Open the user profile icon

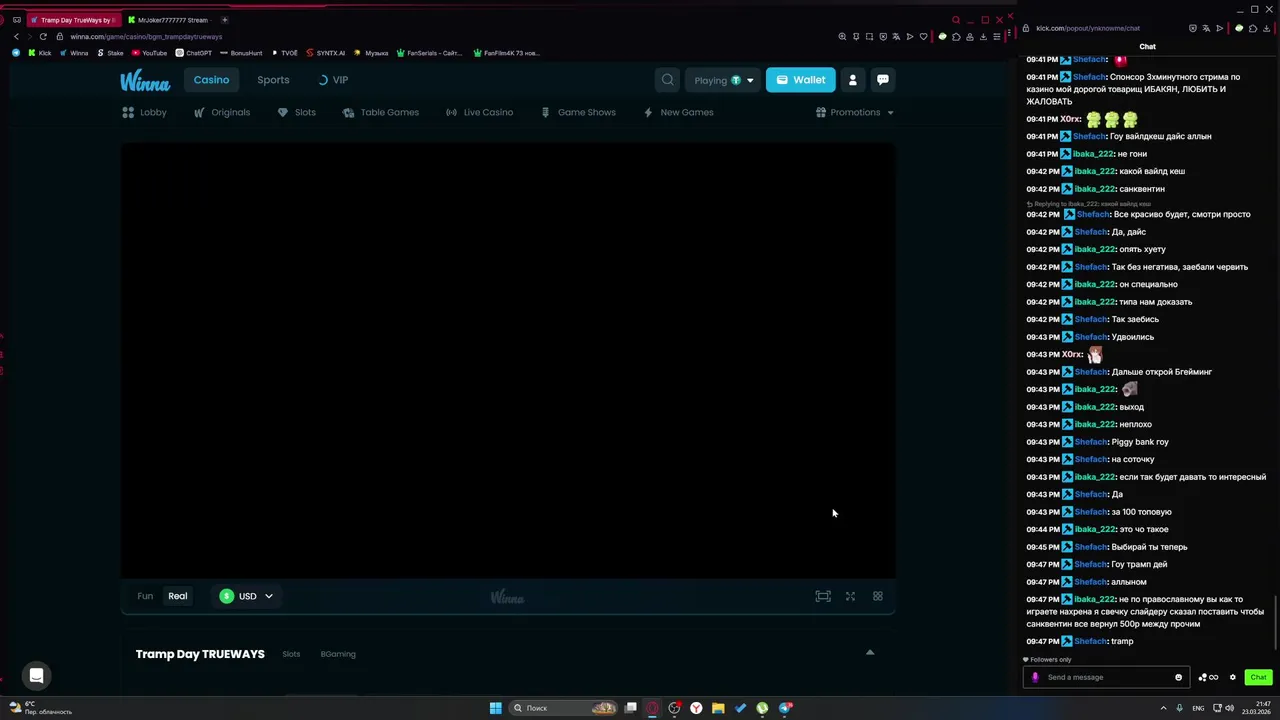tap(852, 80)
